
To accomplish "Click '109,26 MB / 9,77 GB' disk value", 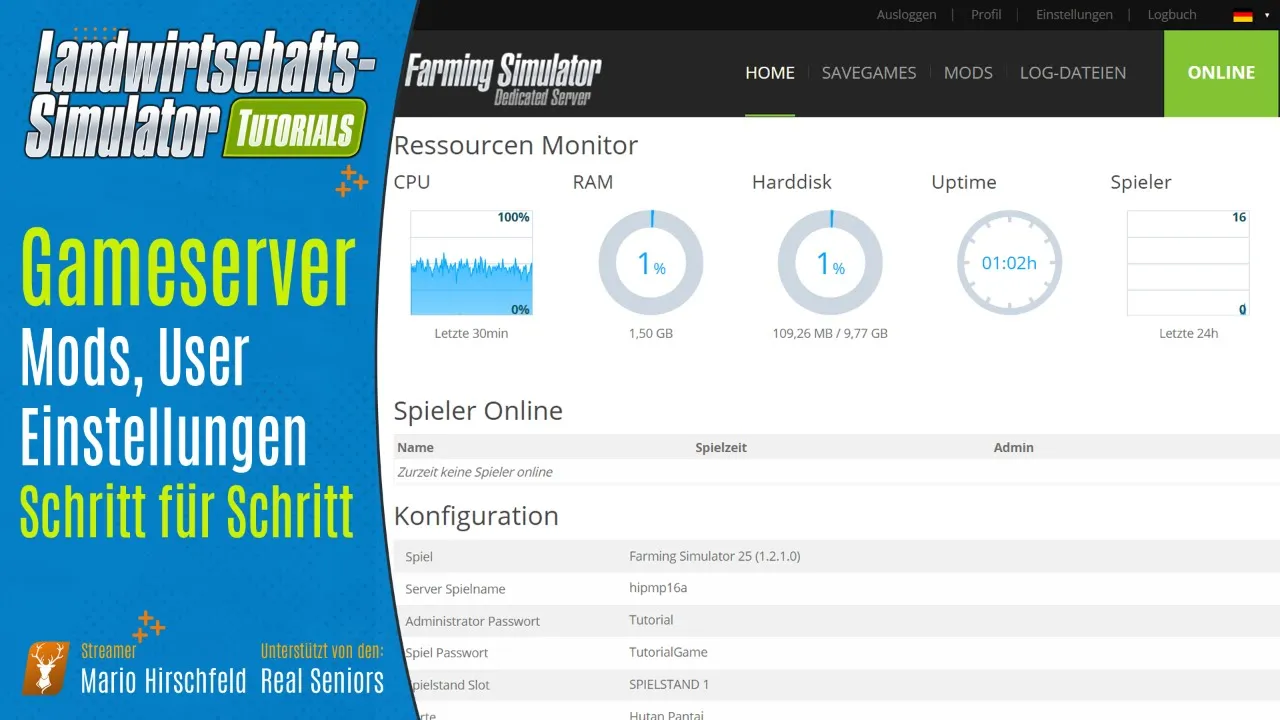I will pos(830,333).
